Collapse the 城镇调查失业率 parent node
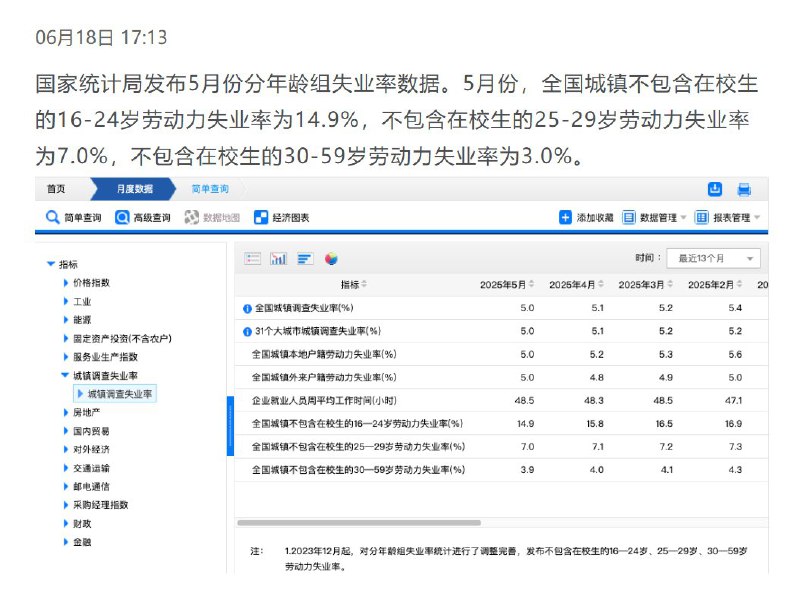The image size is (800, 606). pyautogui.click(x=65, y=375)
